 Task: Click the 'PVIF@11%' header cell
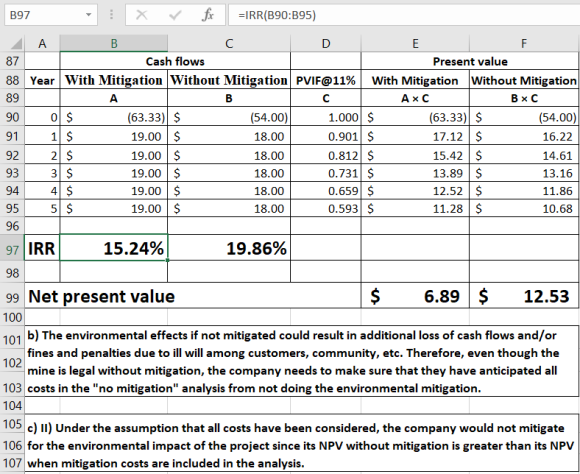pos(326,80)
